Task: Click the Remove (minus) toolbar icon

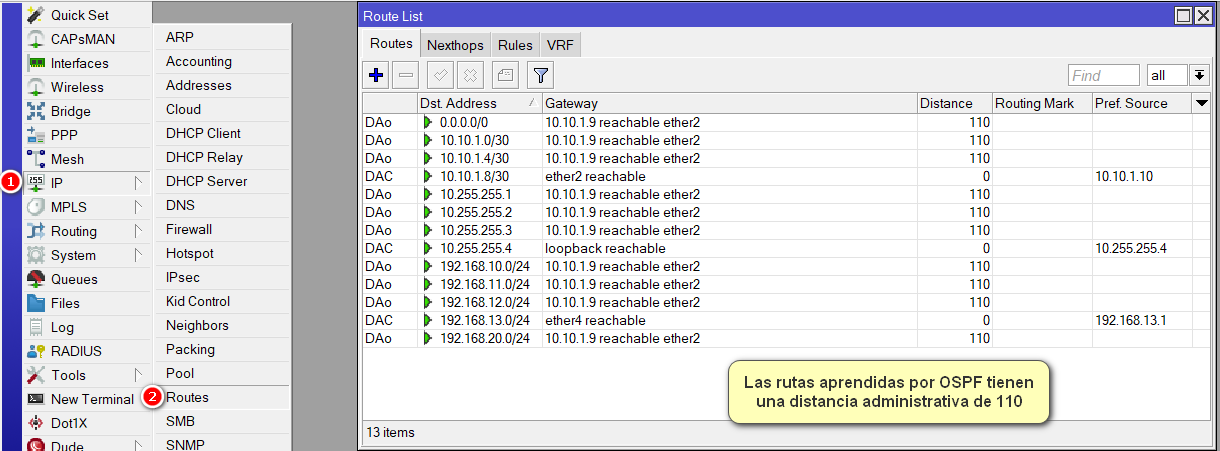Action: coord(405,75)
